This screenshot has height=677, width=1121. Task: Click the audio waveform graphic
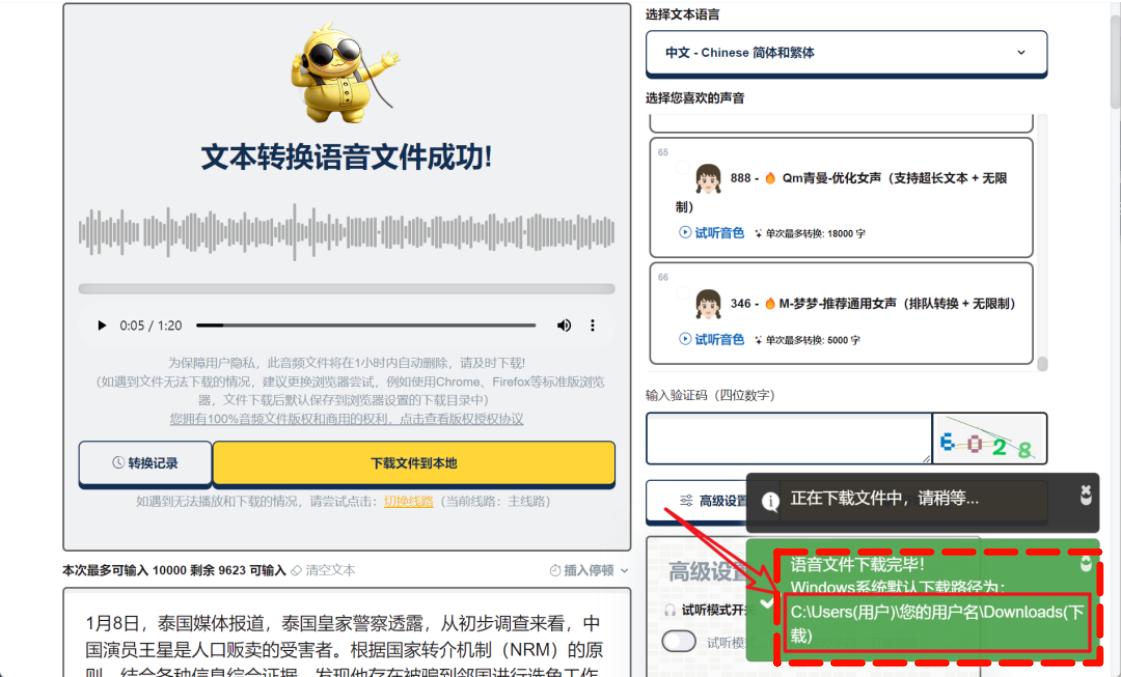click(347, 232)
